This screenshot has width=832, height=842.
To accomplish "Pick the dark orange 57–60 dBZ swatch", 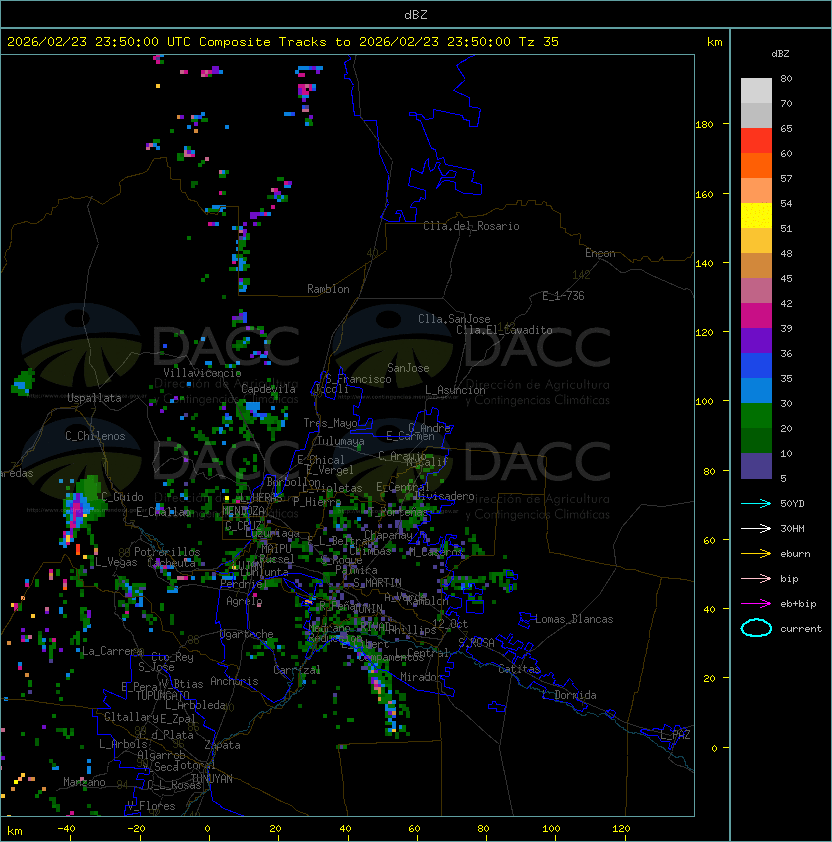I will coord(756,165).
